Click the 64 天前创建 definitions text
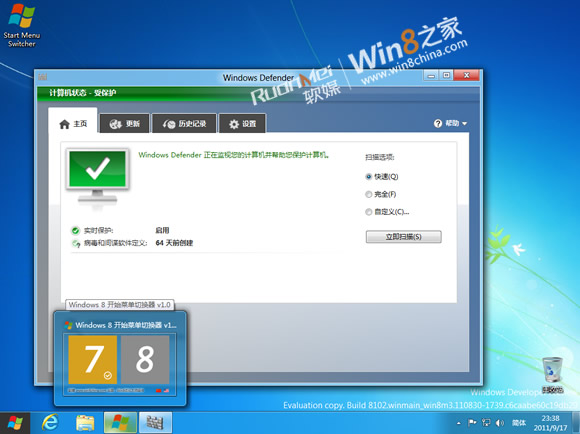The image size is (580, 434). tap(174, 243)
